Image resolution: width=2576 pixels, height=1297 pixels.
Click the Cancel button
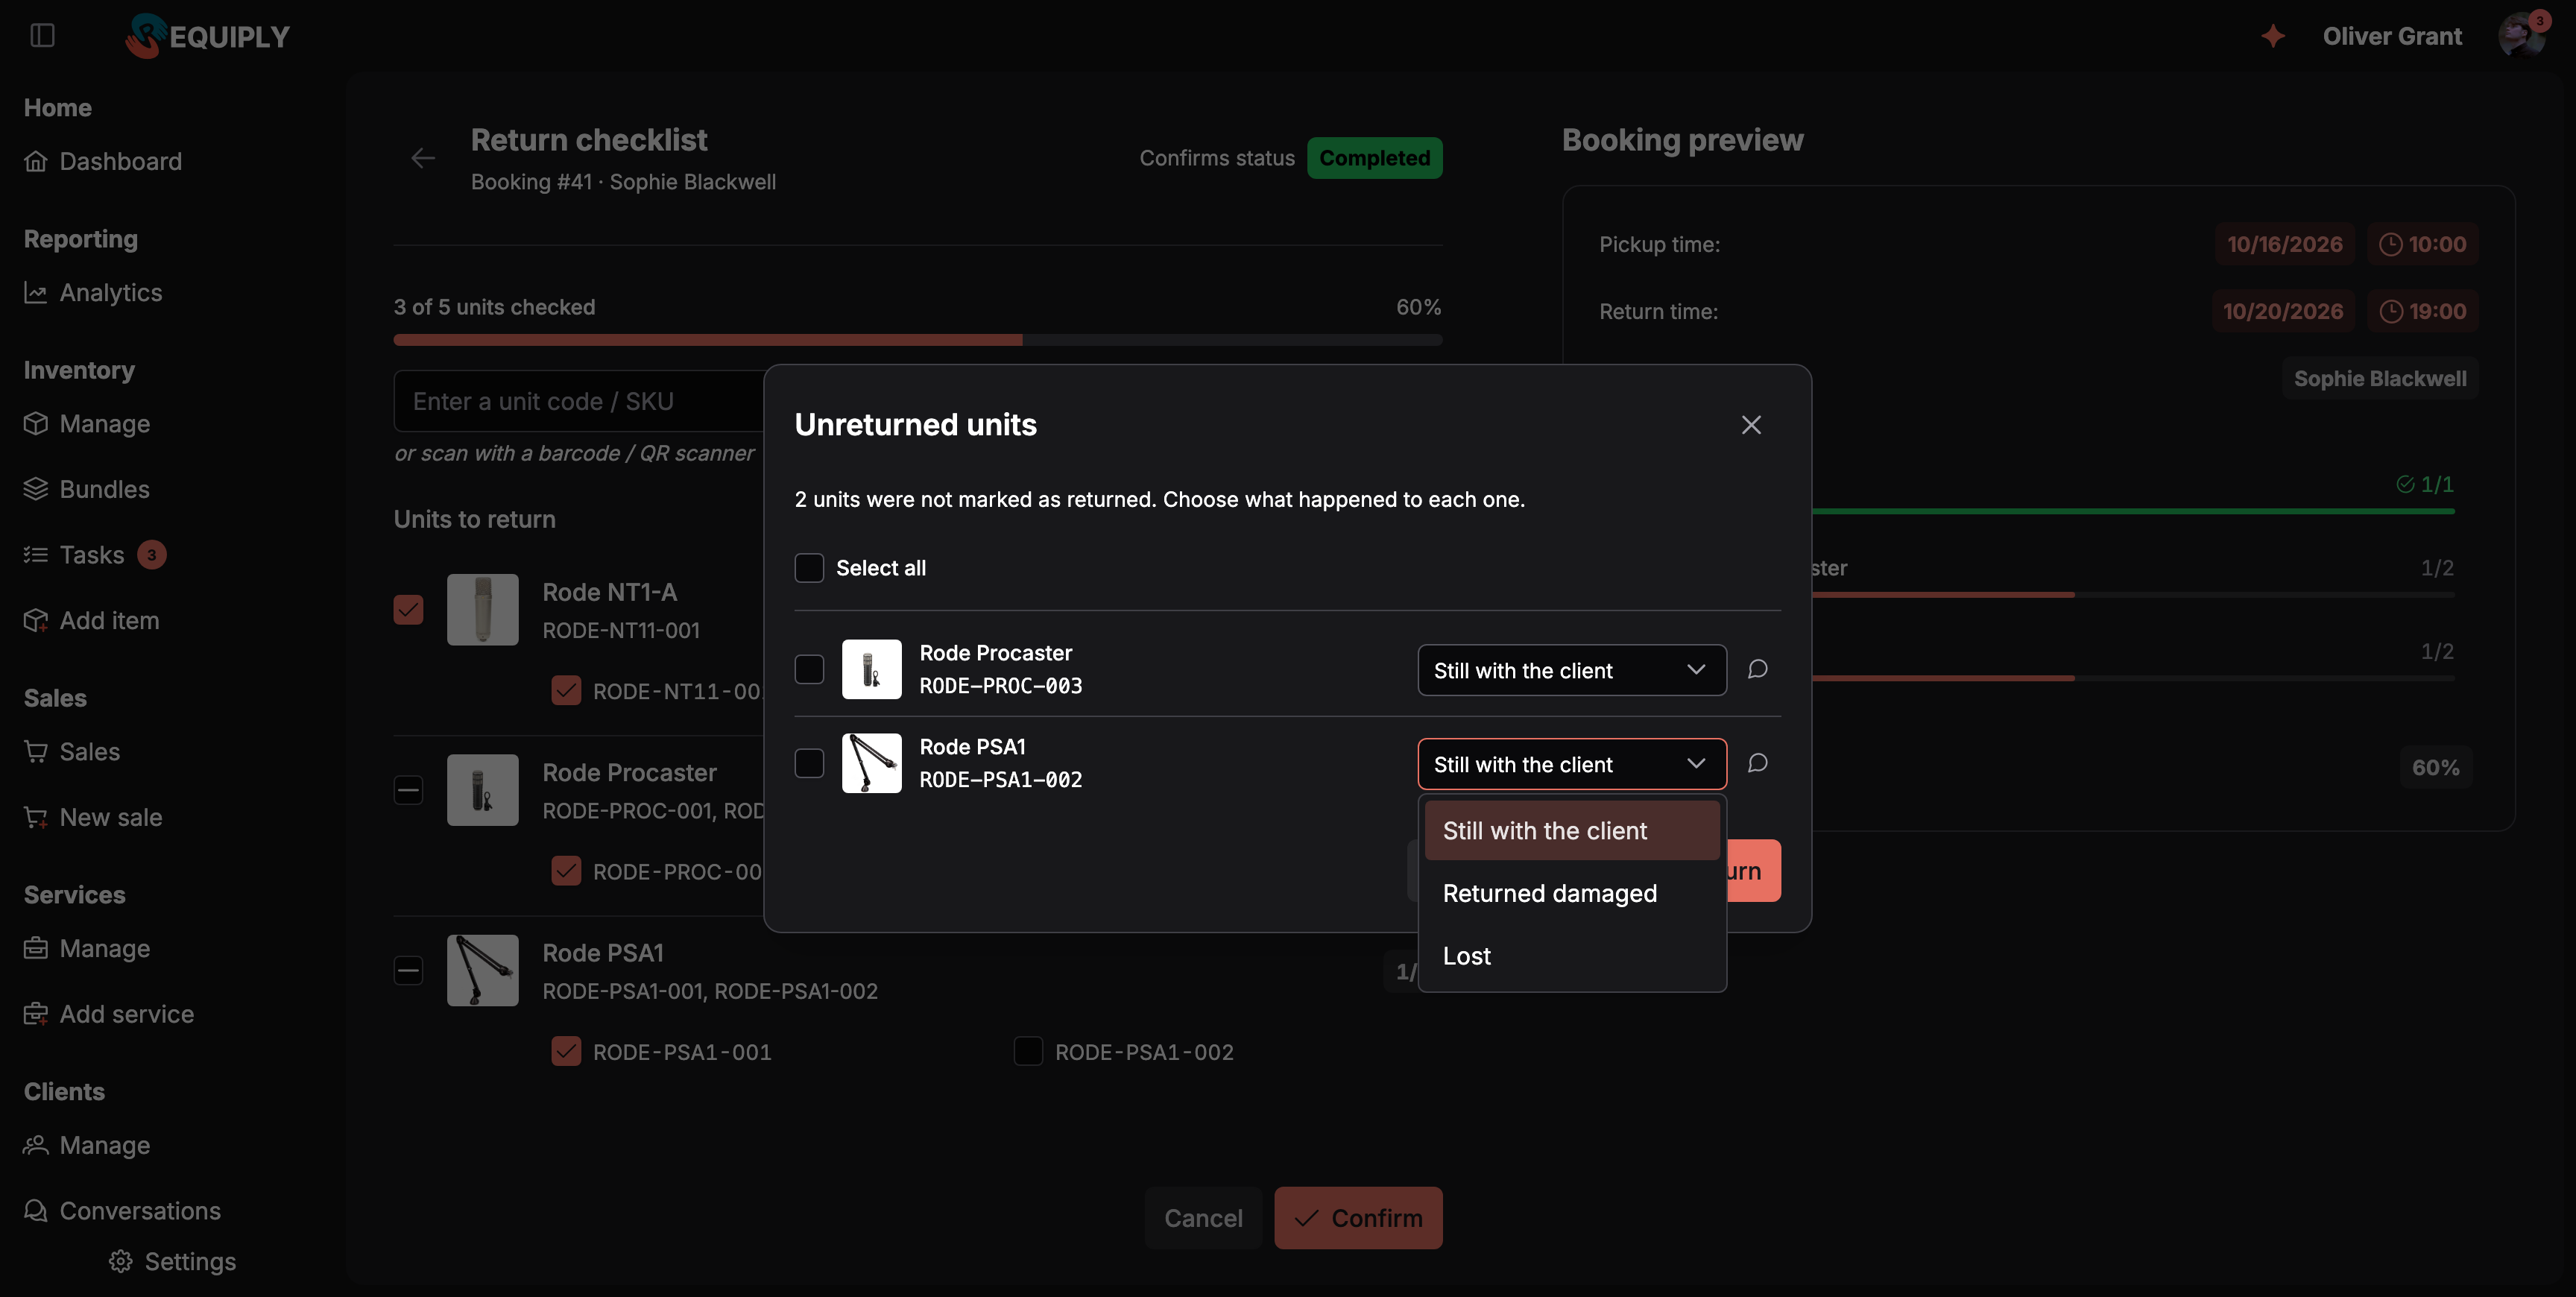[1203, 1218]
